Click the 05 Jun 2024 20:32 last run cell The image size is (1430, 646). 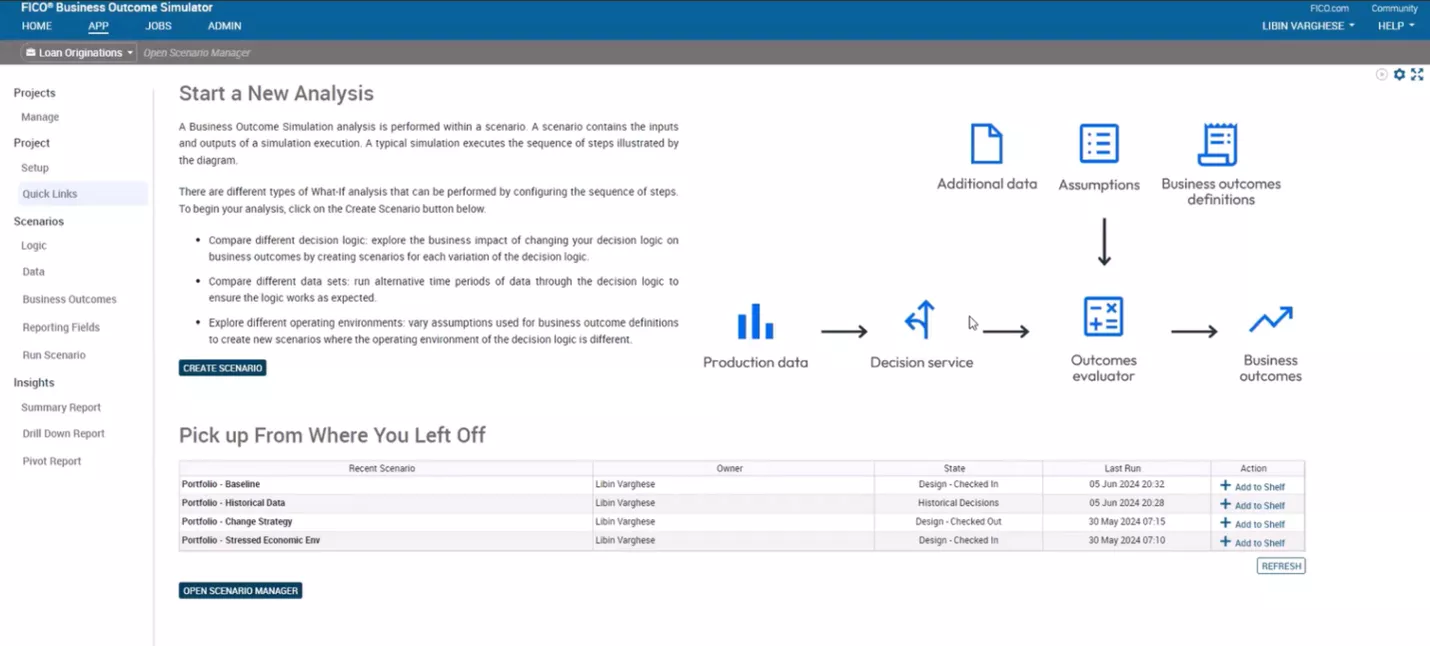pos(1127,484)
